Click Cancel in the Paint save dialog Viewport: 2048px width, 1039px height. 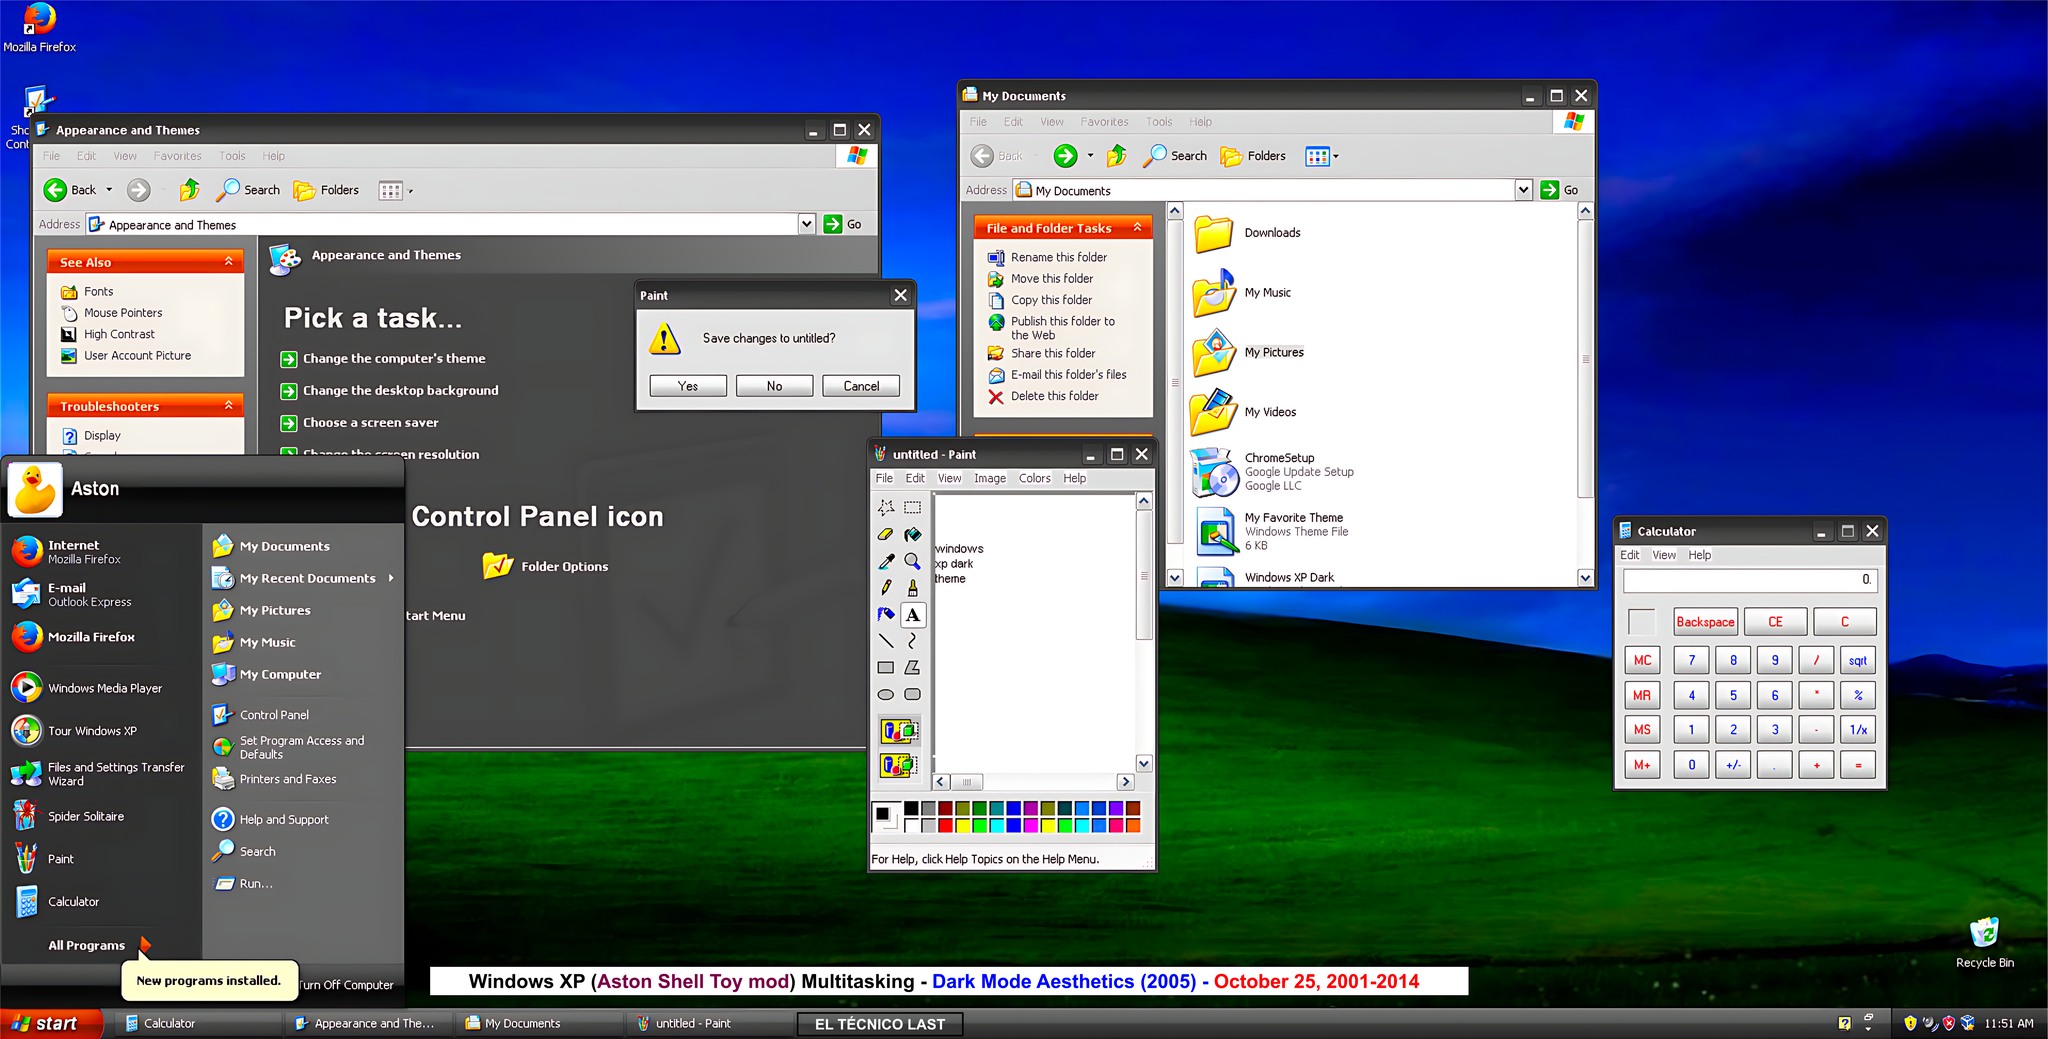861,386
